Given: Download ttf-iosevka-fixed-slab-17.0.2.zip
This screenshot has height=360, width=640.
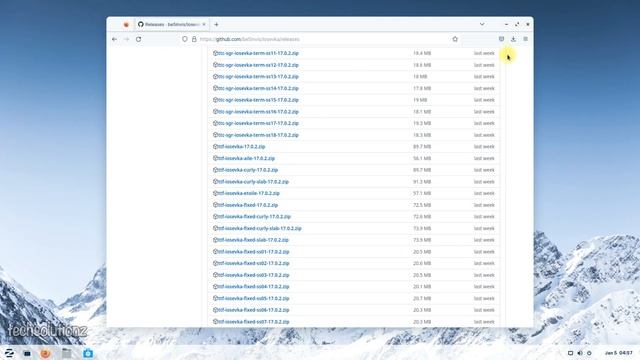Looking at the screenshot, I should 253,240.
